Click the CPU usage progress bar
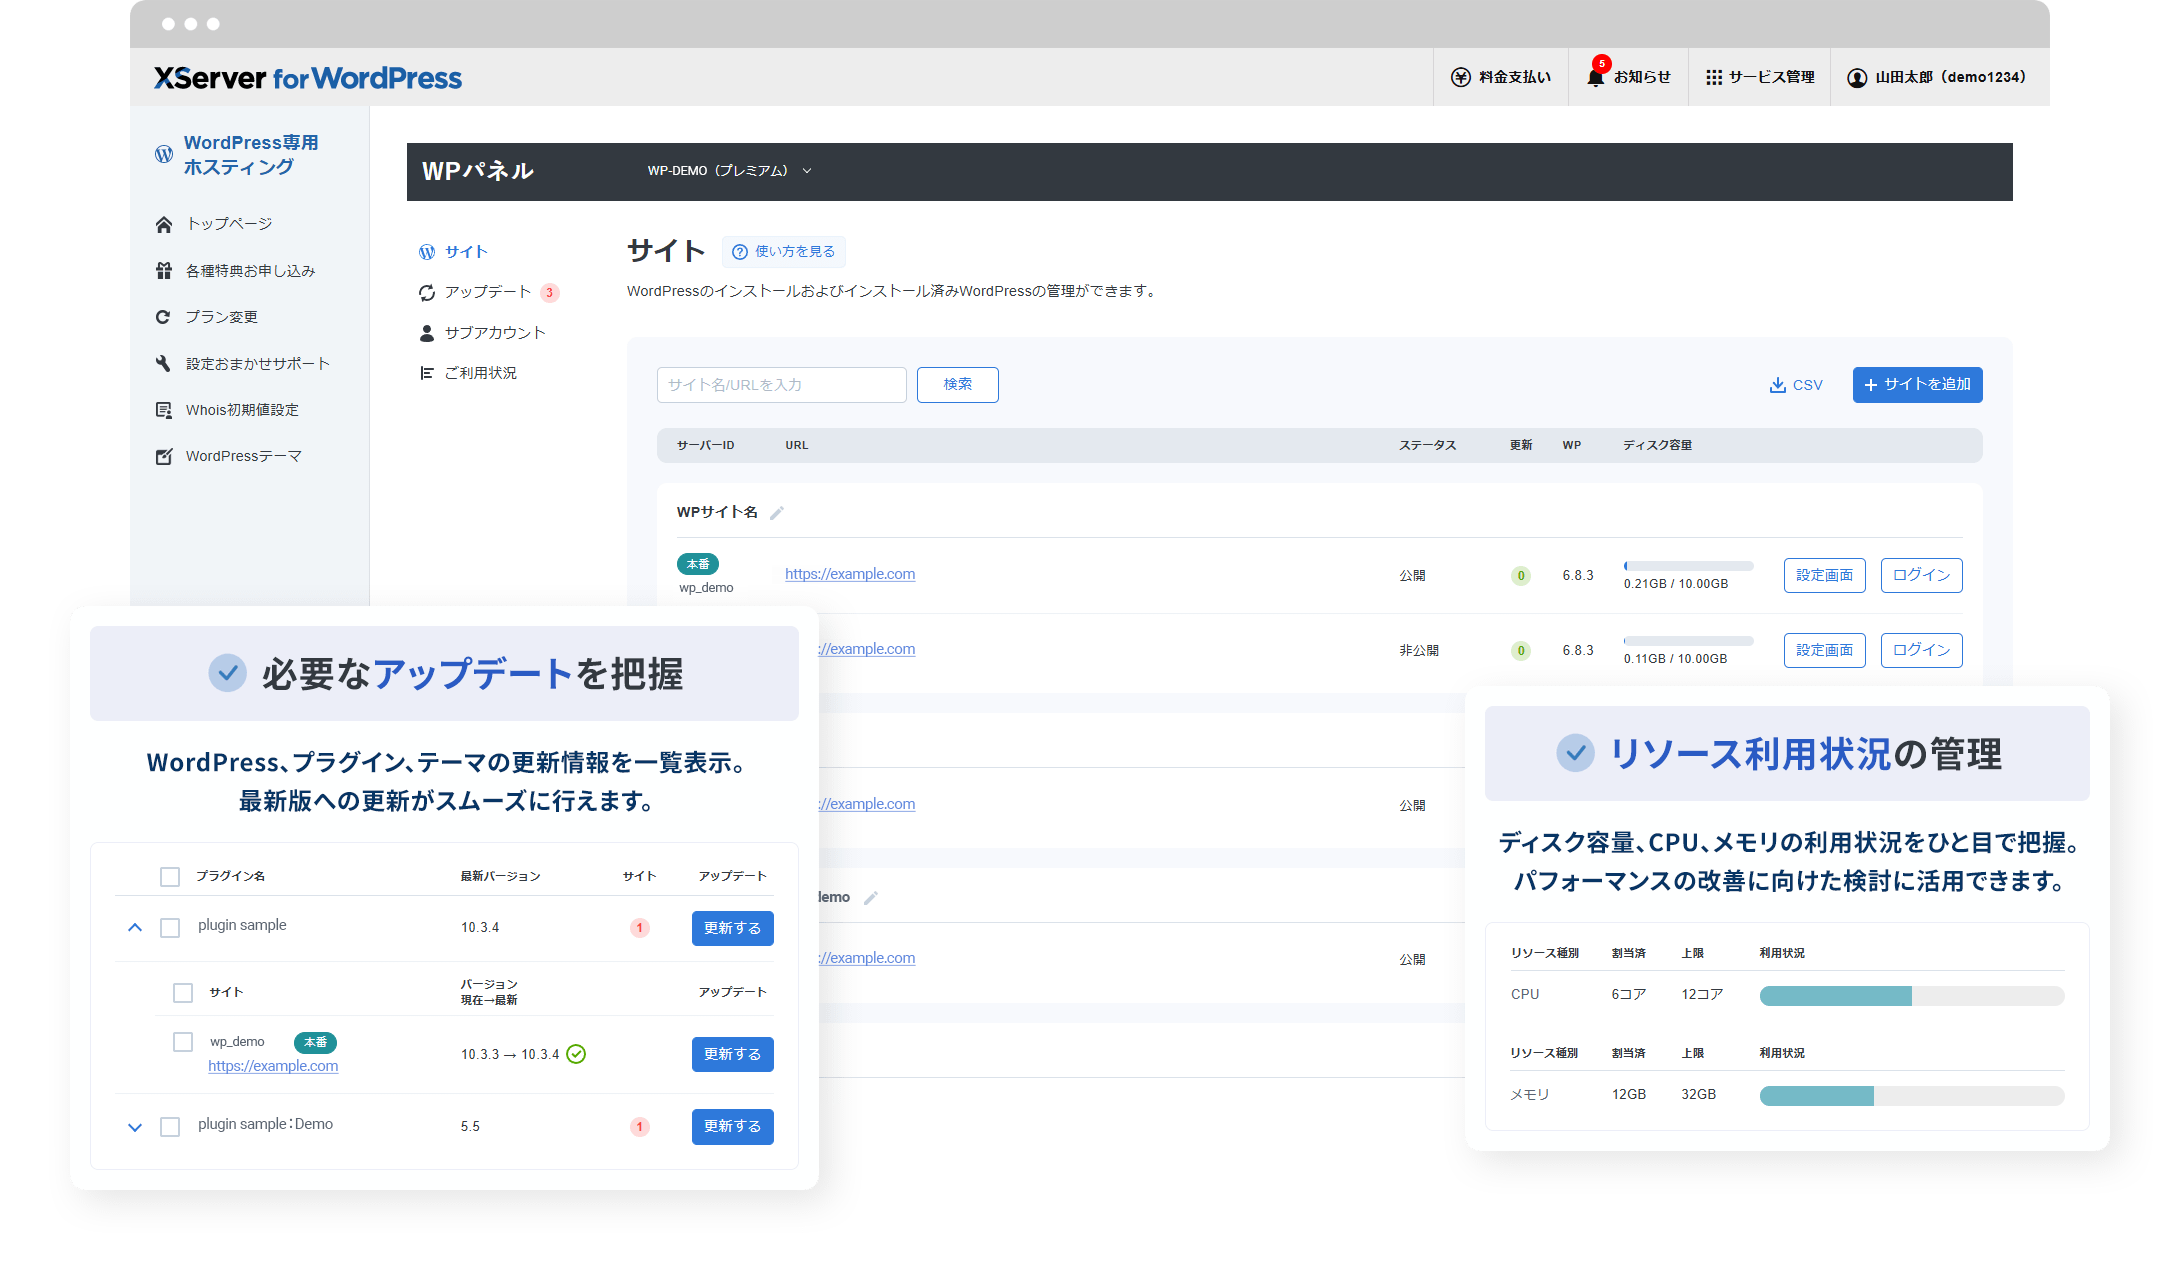 point(1911,996)
